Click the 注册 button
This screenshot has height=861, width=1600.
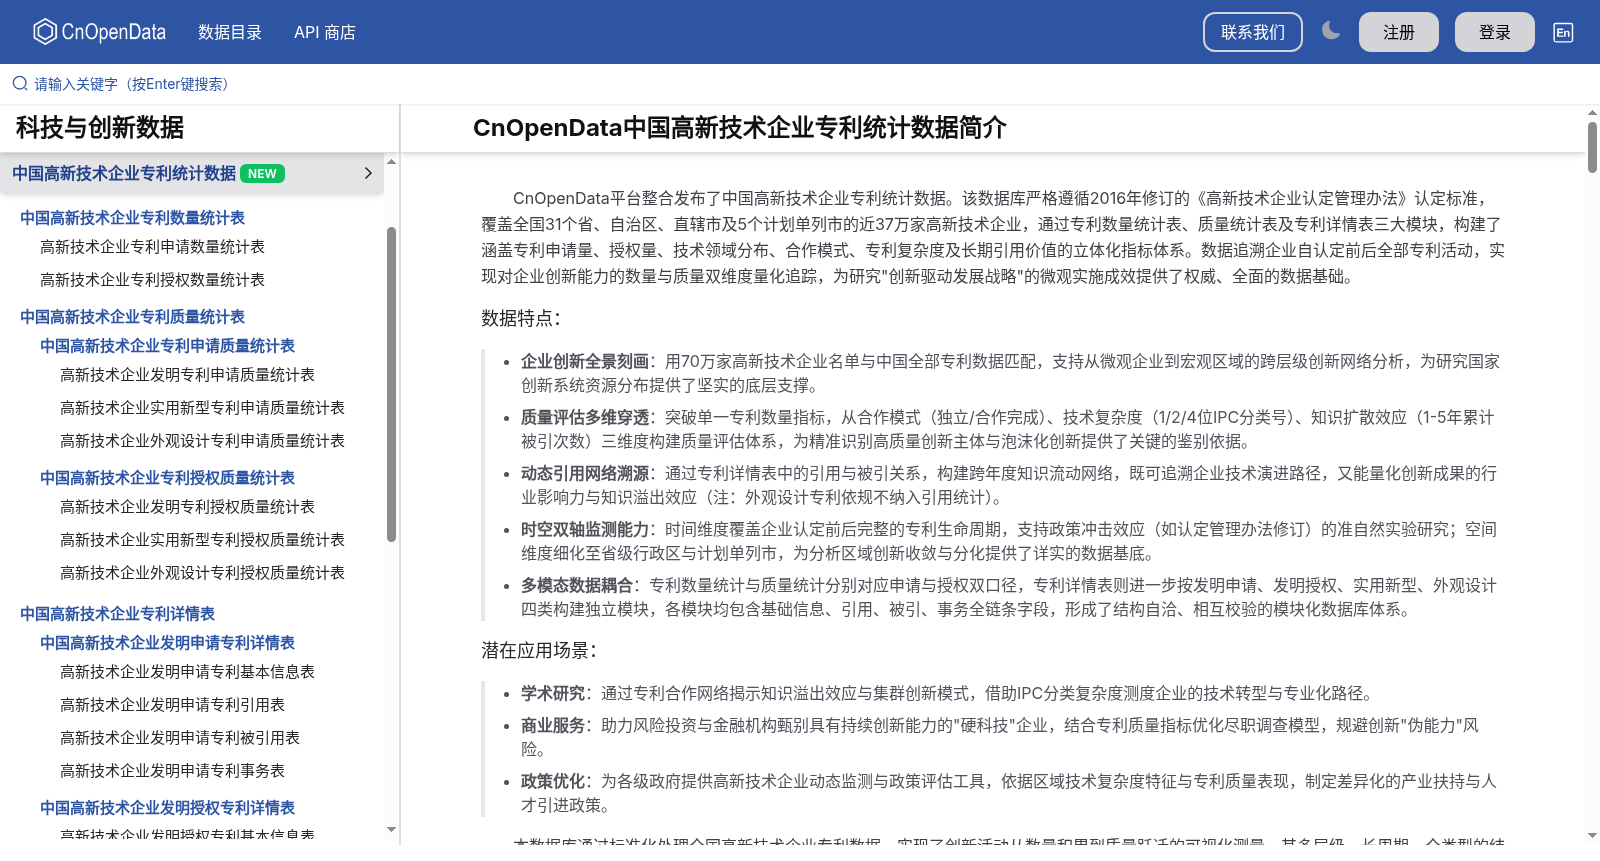(1399, 32)
